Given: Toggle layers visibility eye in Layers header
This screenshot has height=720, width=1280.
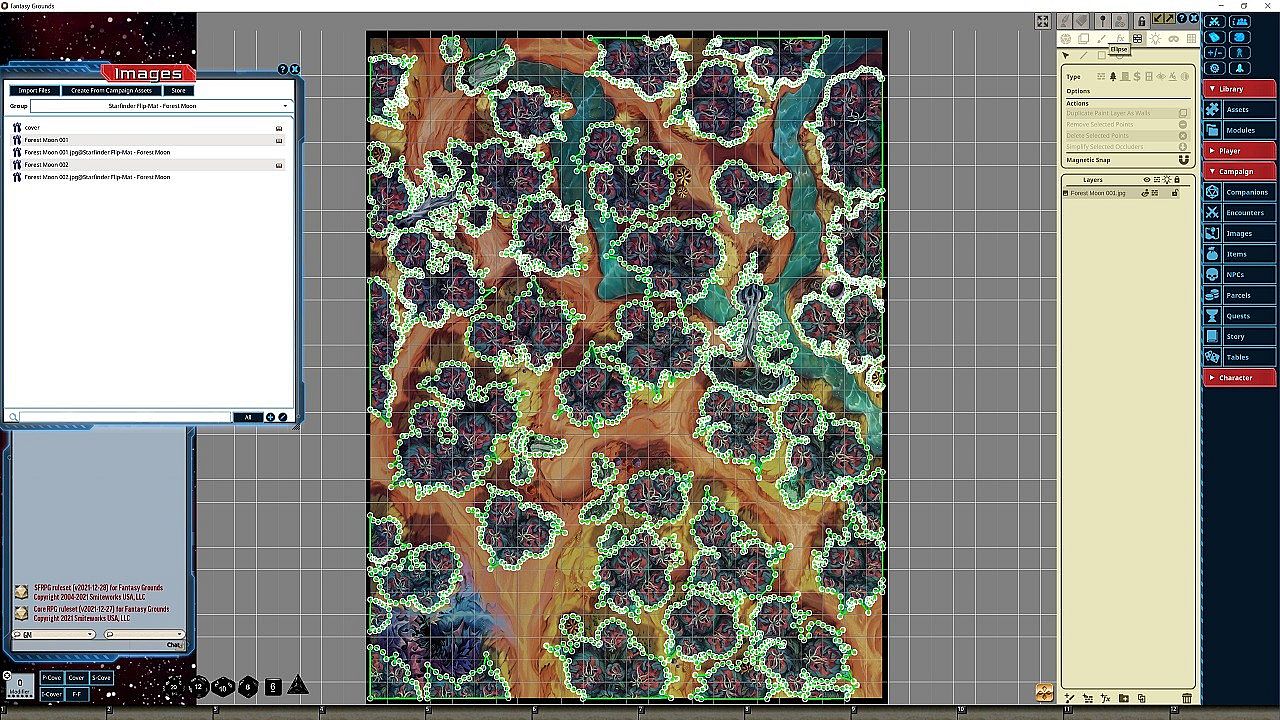Looking at the screenshot, I should click(x=1147, y=180).
